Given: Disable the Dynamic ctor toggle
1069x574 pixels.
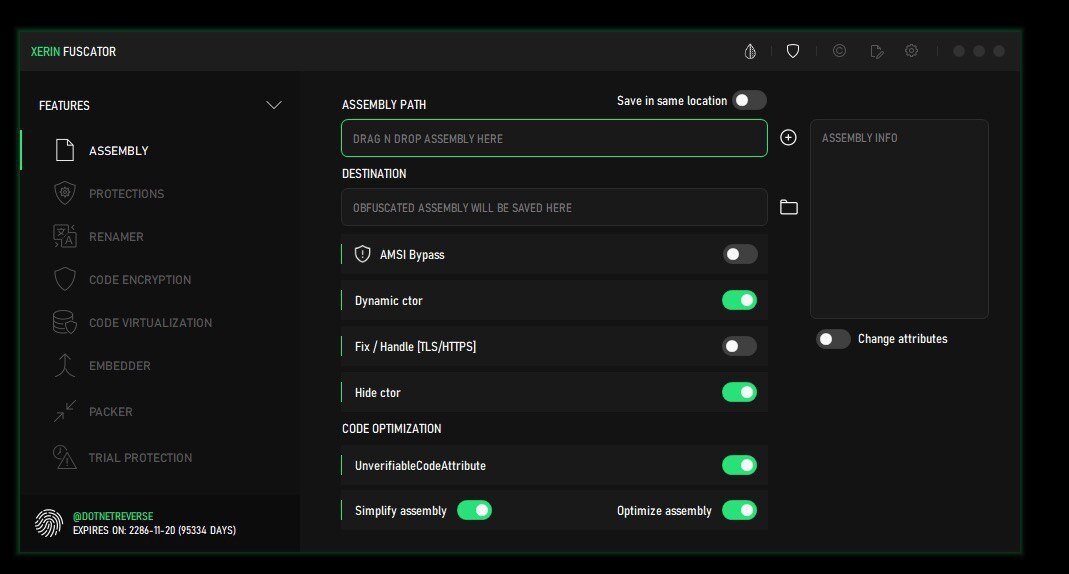Looking at the screenshot, I should [740, 300].
